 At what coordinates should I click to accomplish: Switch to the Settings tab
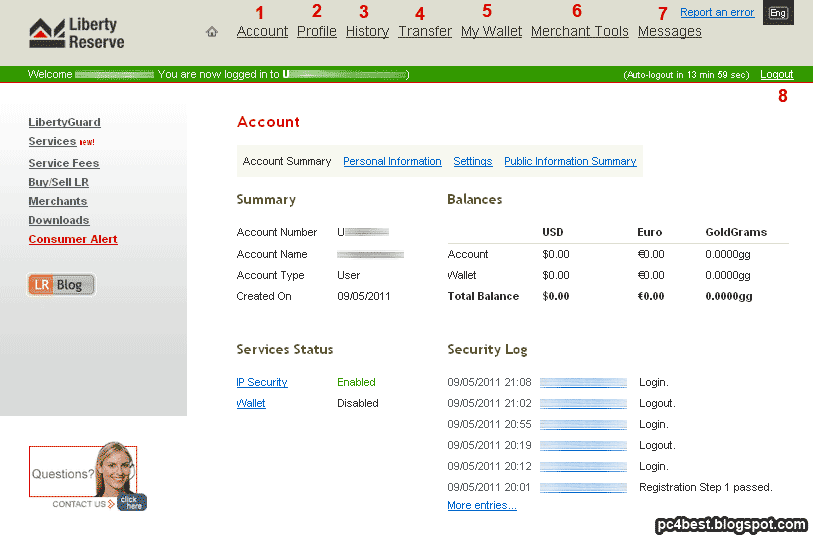473,161
